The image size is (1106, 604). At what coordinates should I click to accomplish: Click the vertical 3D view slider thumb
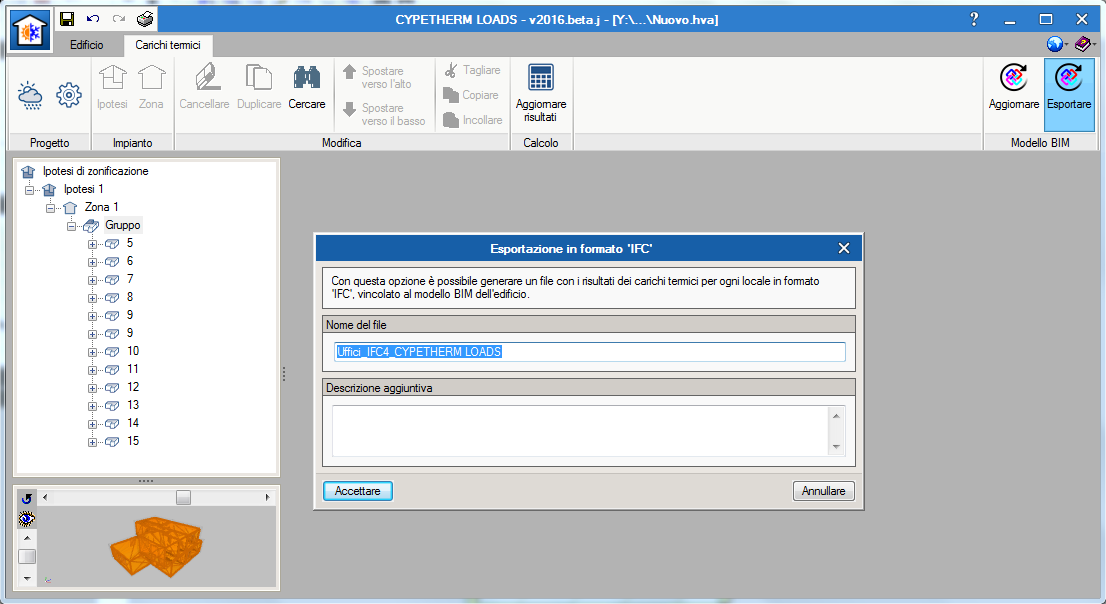[27, 556]
